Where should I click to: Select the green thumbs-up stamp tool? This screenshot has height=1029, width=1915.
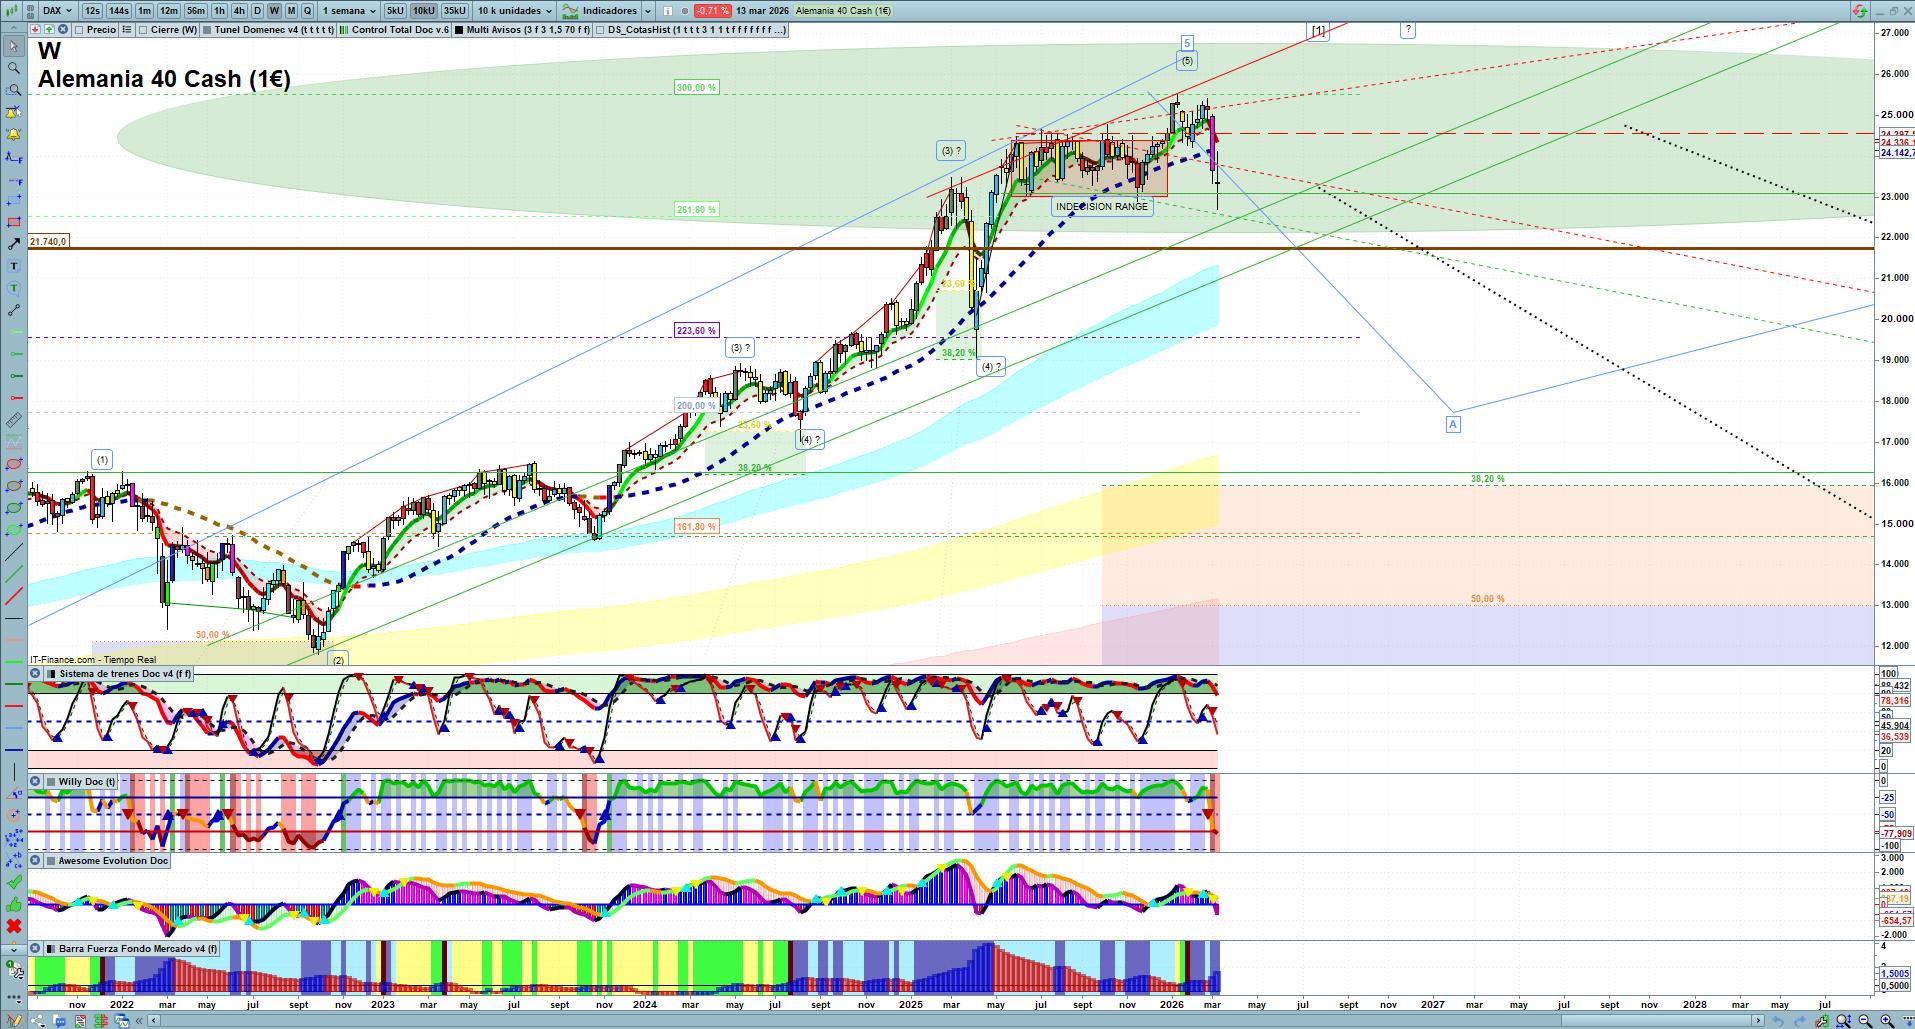pyautogui.click(x=14, y=904)
